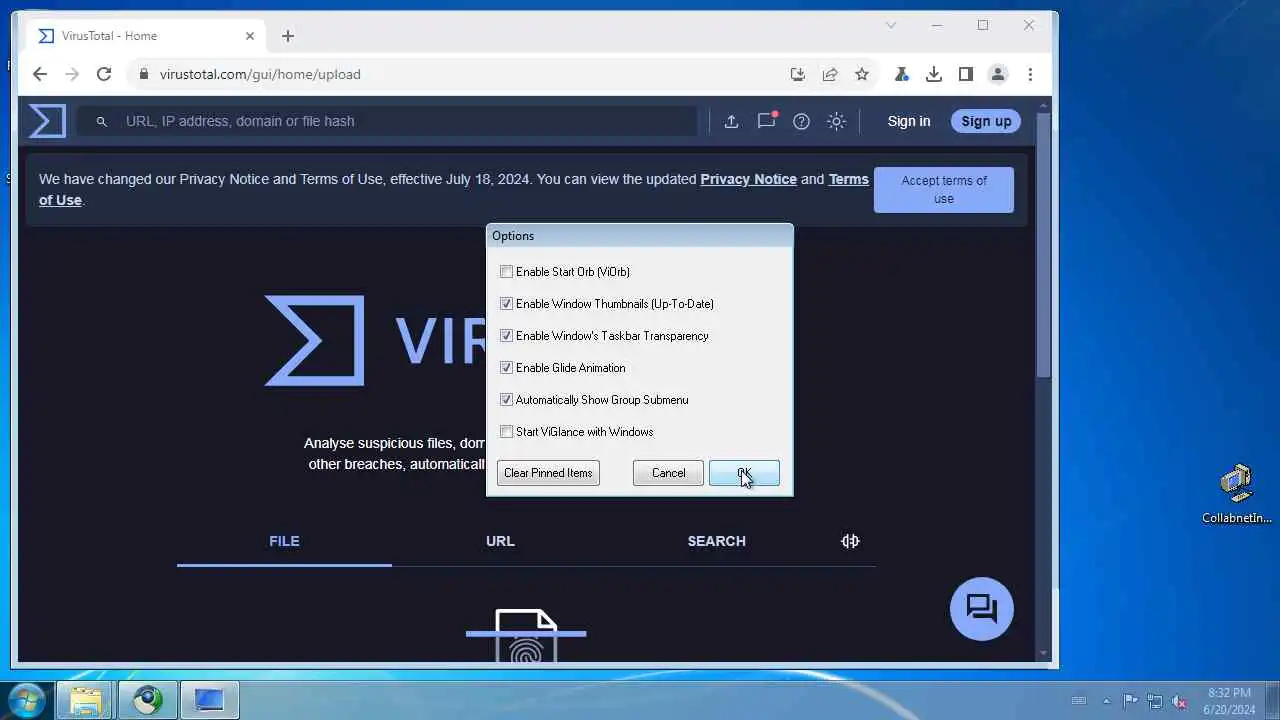Show hidden tray icons arrow
1280x720 pixels.
click(x=1105, y=701)
